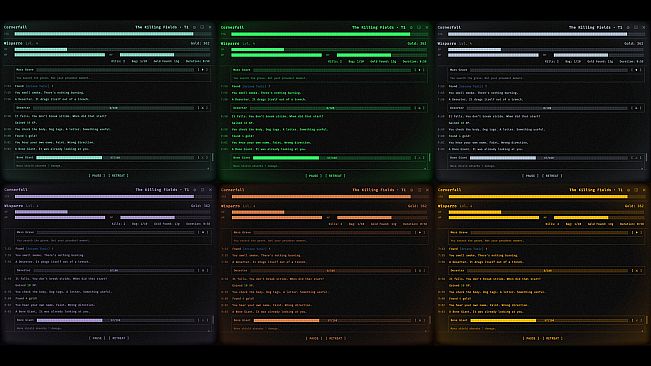Retreat in the white-themed window
Viewport: 651px width, 366px height.
(552, 176)
